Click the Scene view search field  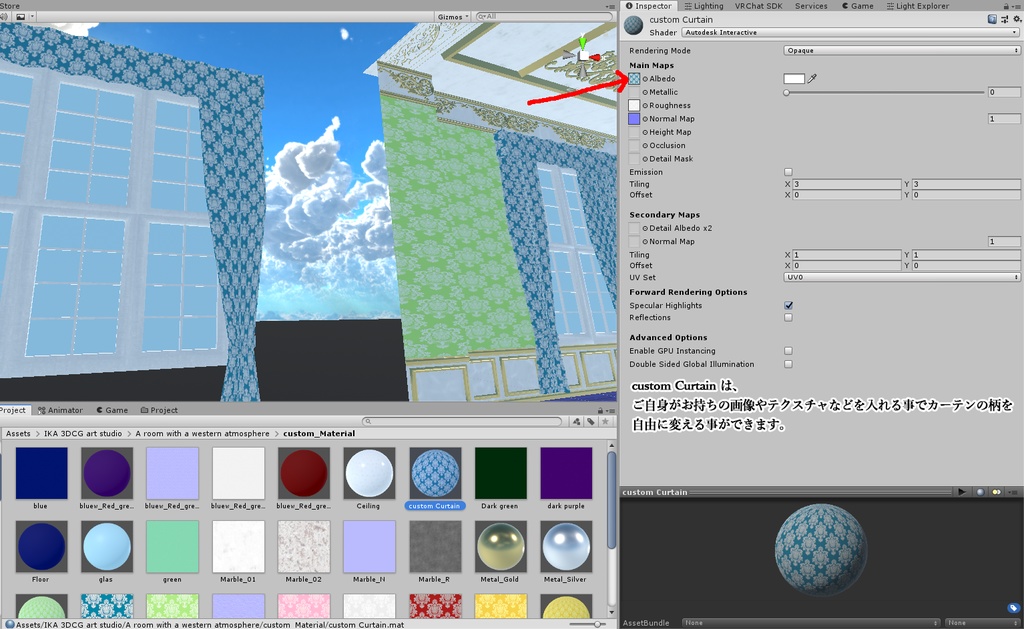(x=542, y=16)
